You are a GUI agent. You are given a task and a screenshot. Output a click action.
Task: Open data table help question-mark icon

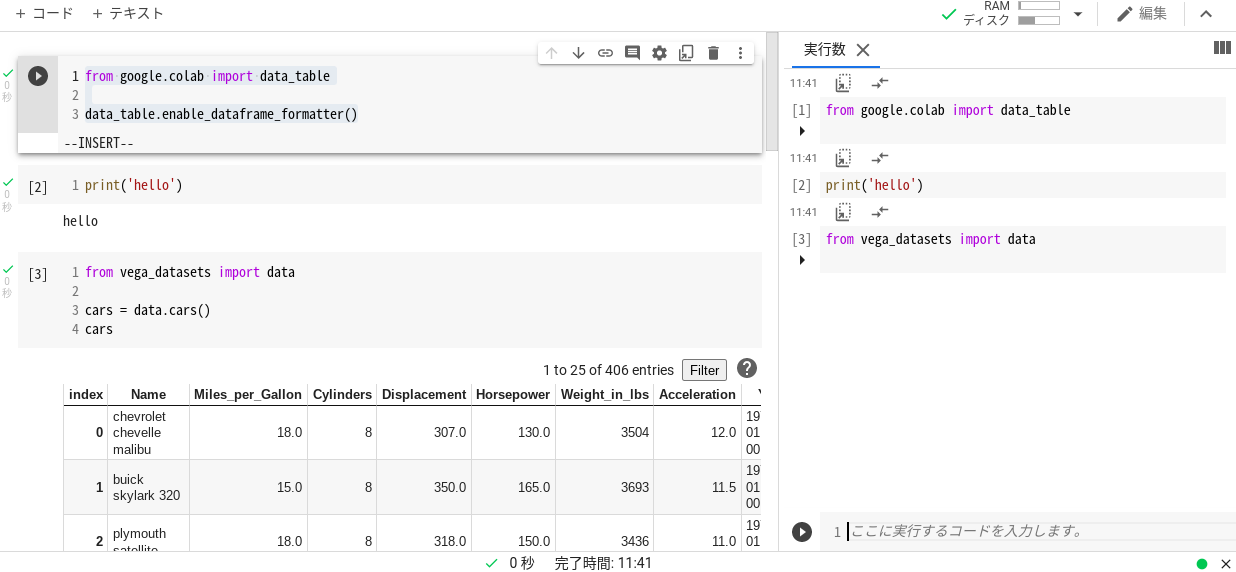click(747, 368)
